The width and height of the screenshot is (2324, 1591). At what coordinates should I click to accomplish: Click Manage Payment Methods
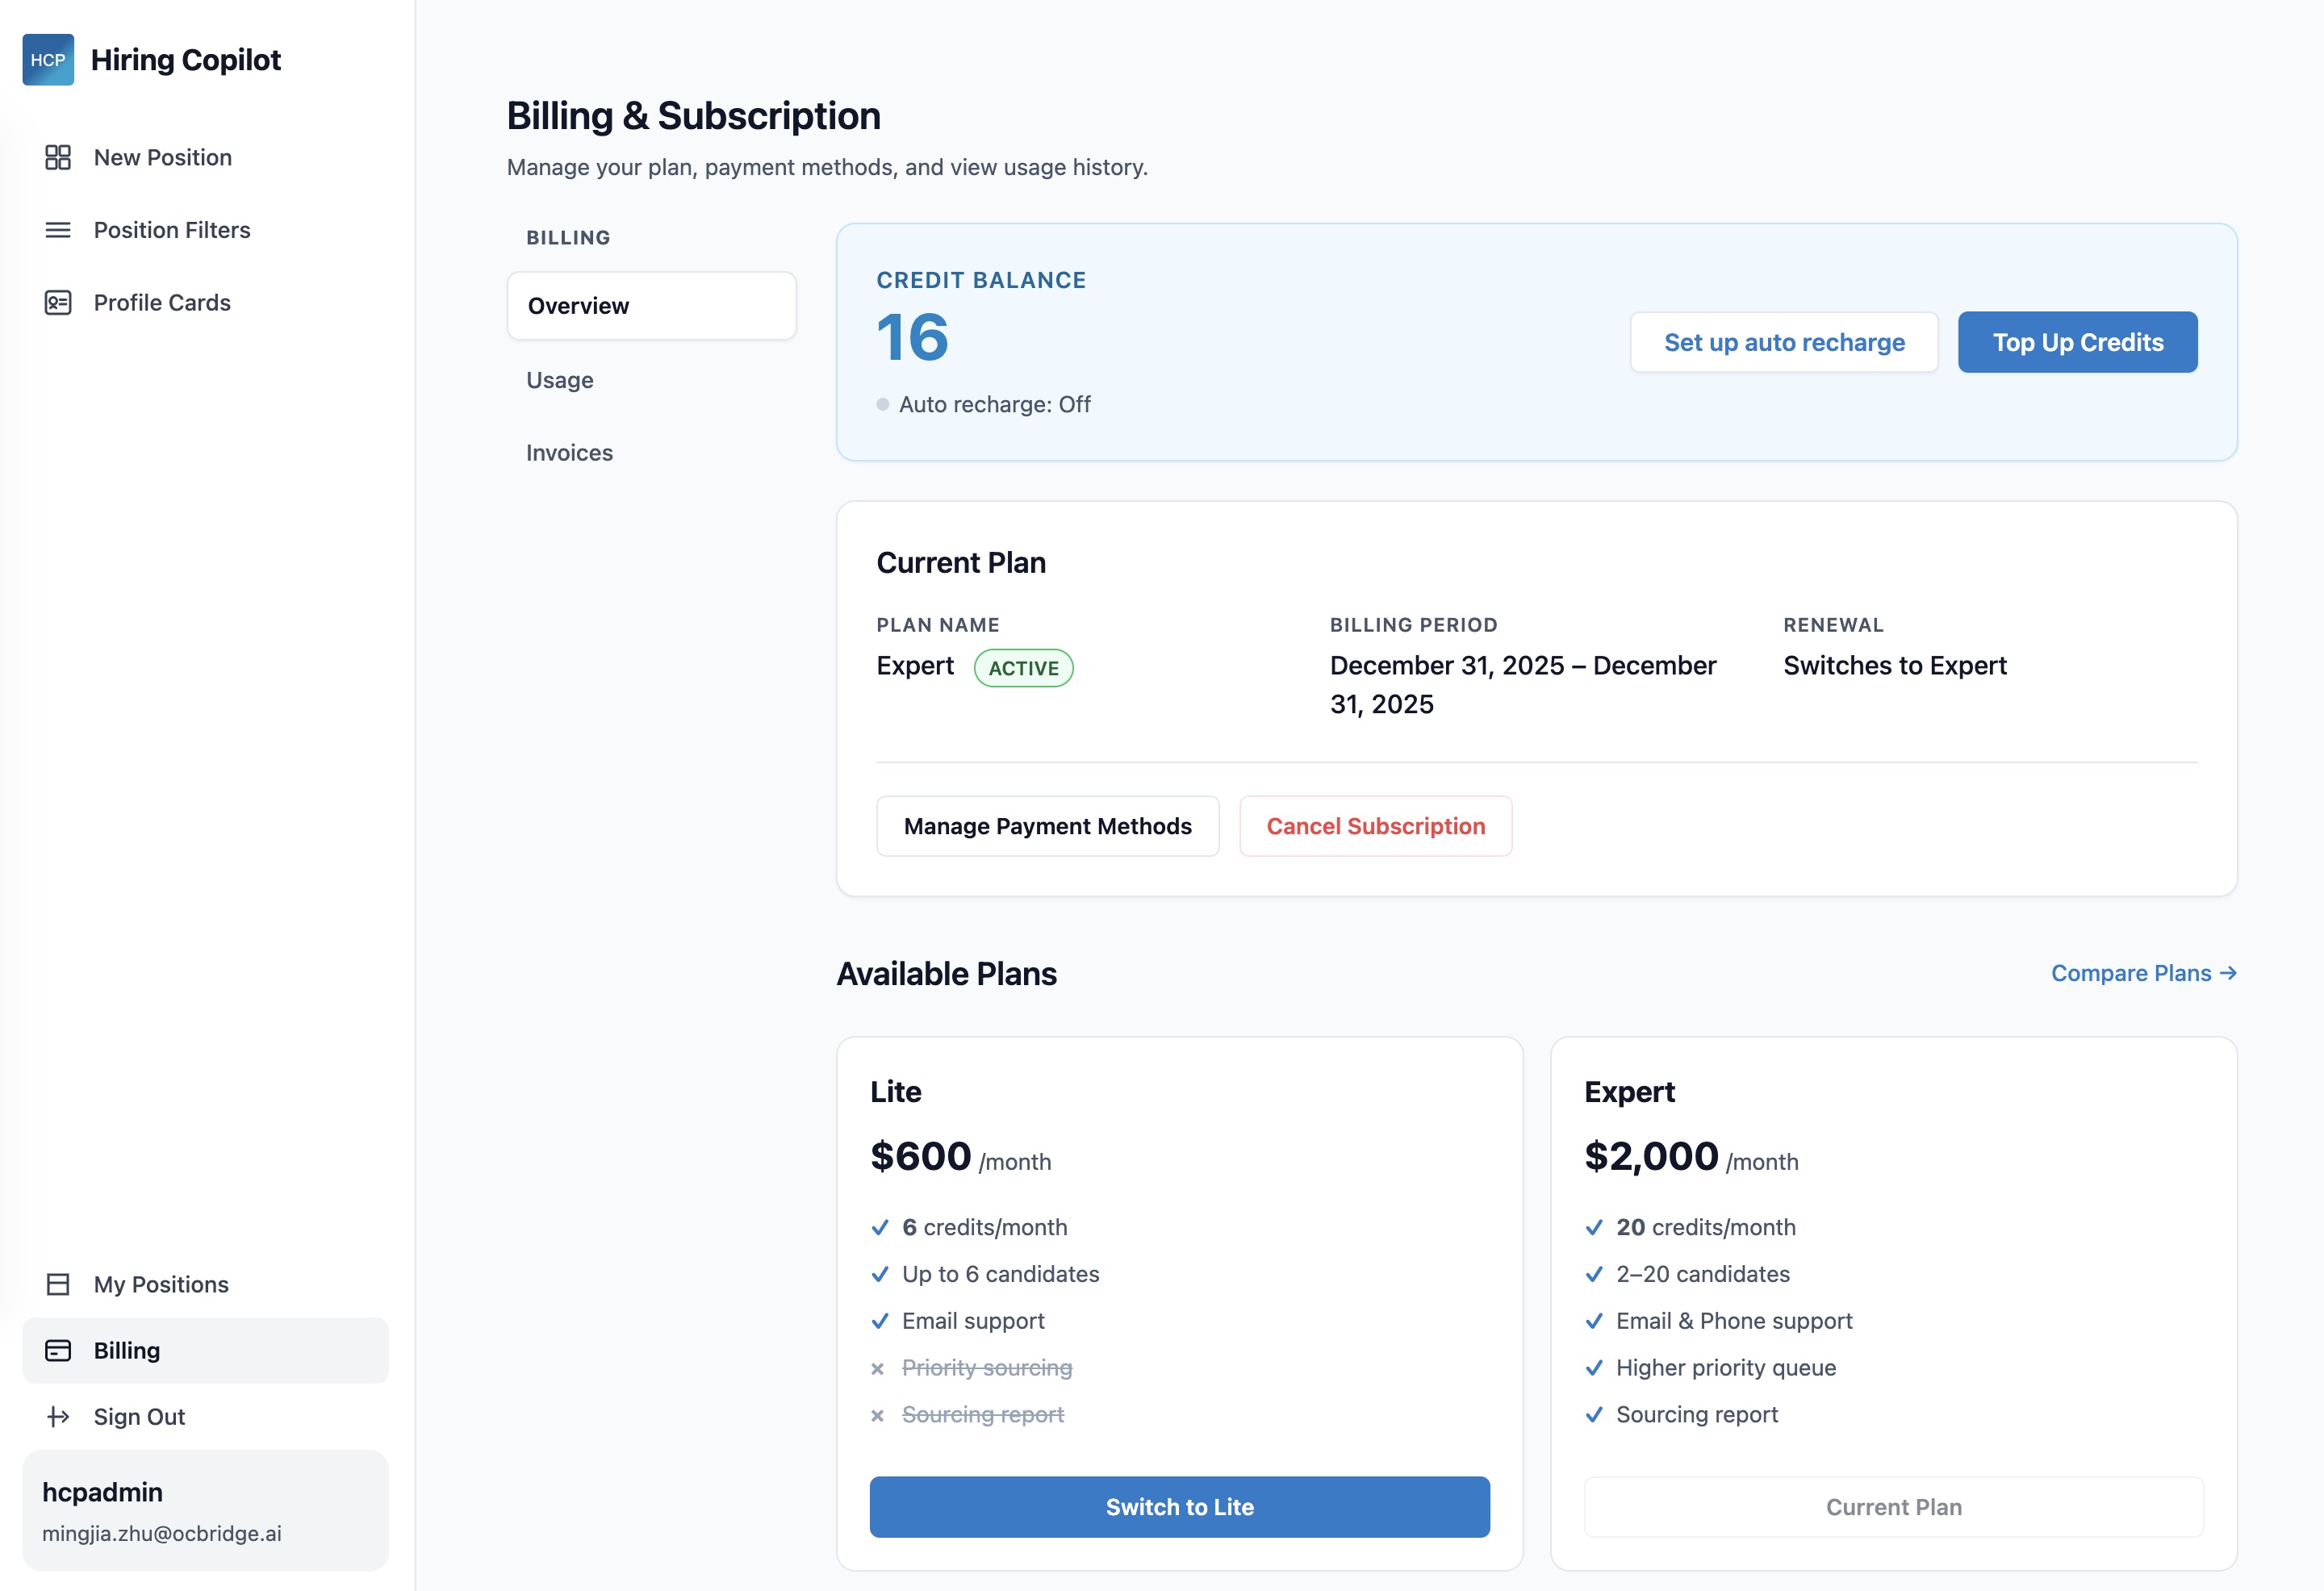[1048, 826]
